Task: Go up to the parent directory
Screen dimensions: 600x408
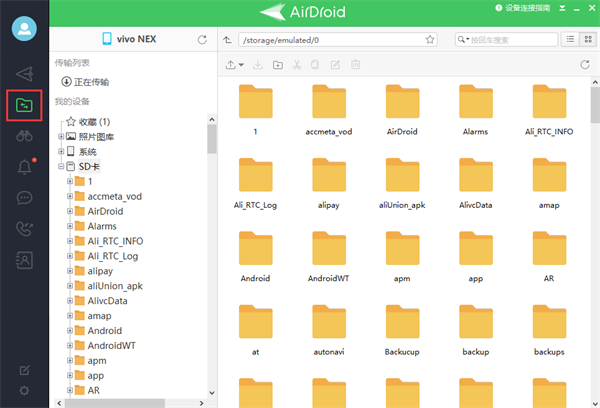Action: (227, 40)
